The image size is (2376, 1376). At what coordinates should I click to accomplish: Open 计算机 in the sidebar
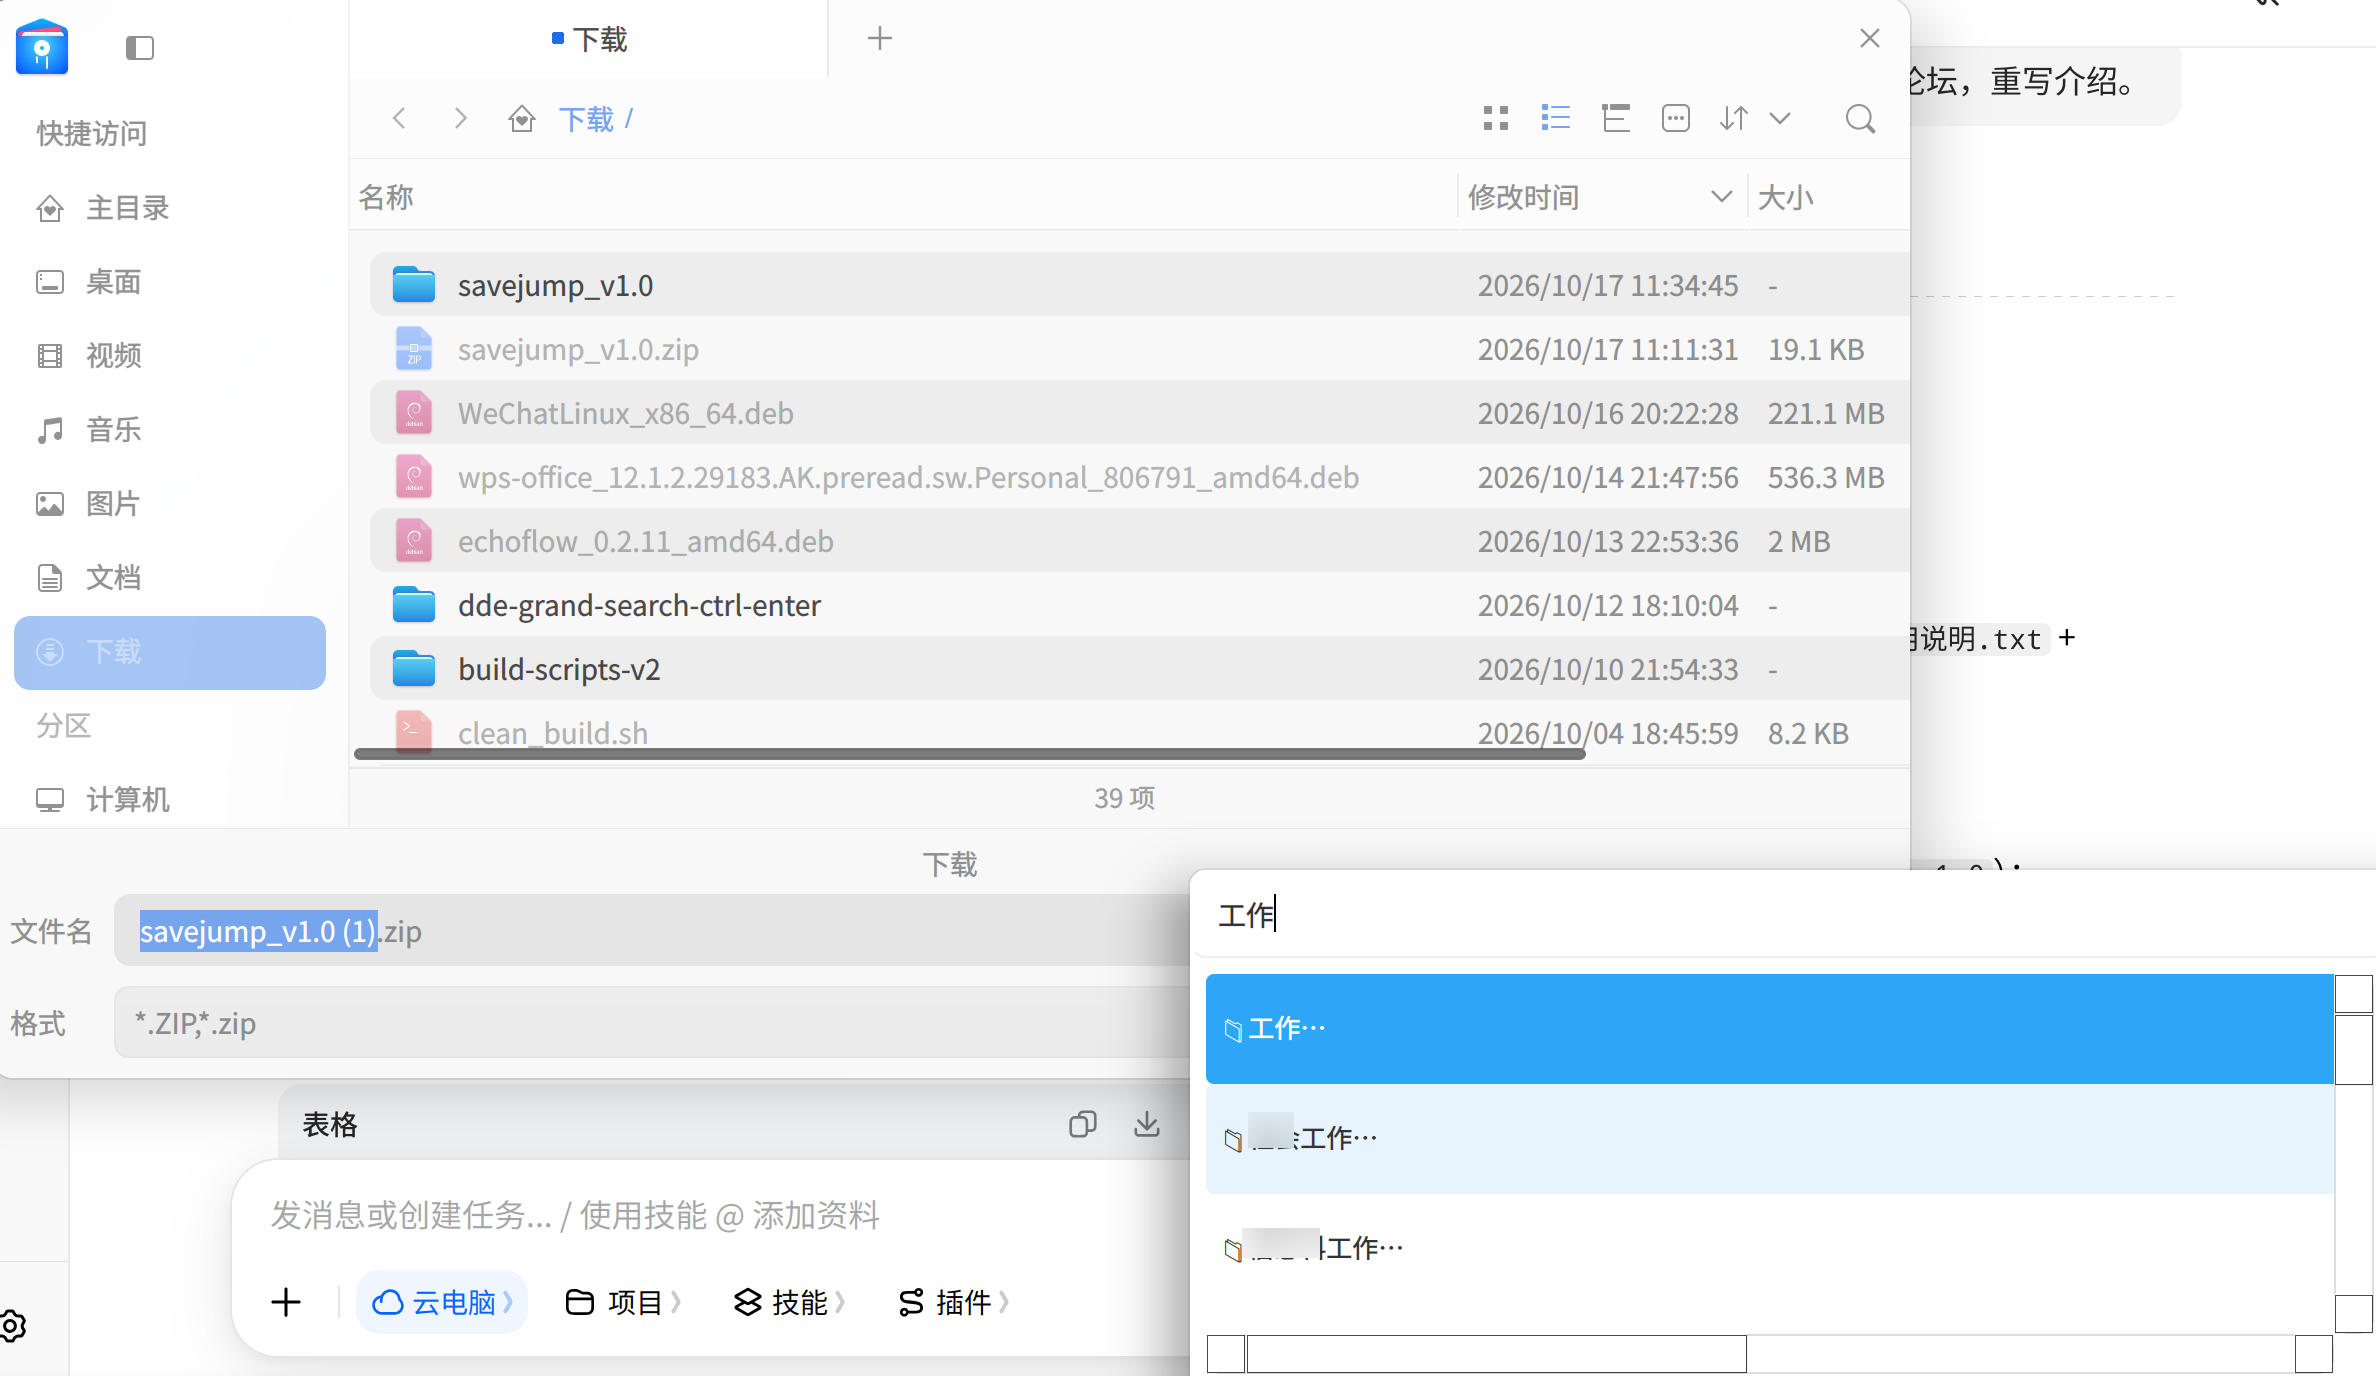(170, 800)
